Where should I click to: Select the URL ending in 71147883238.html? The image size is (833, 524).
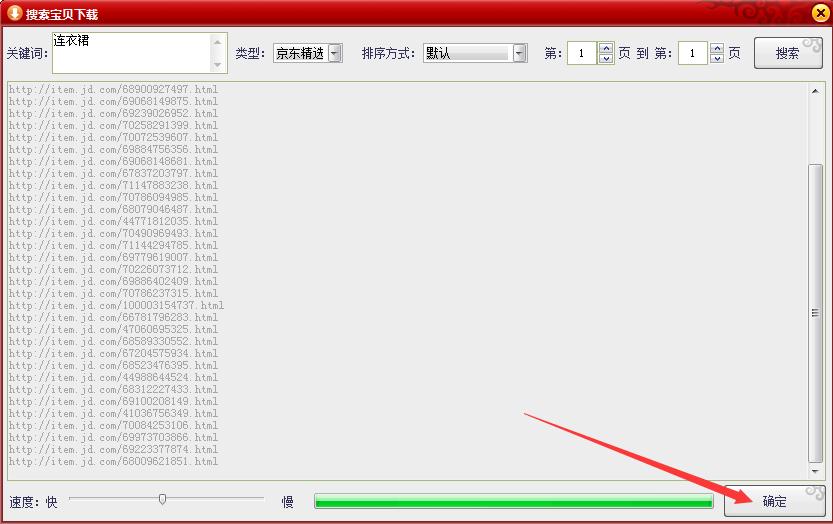point(113,185)
